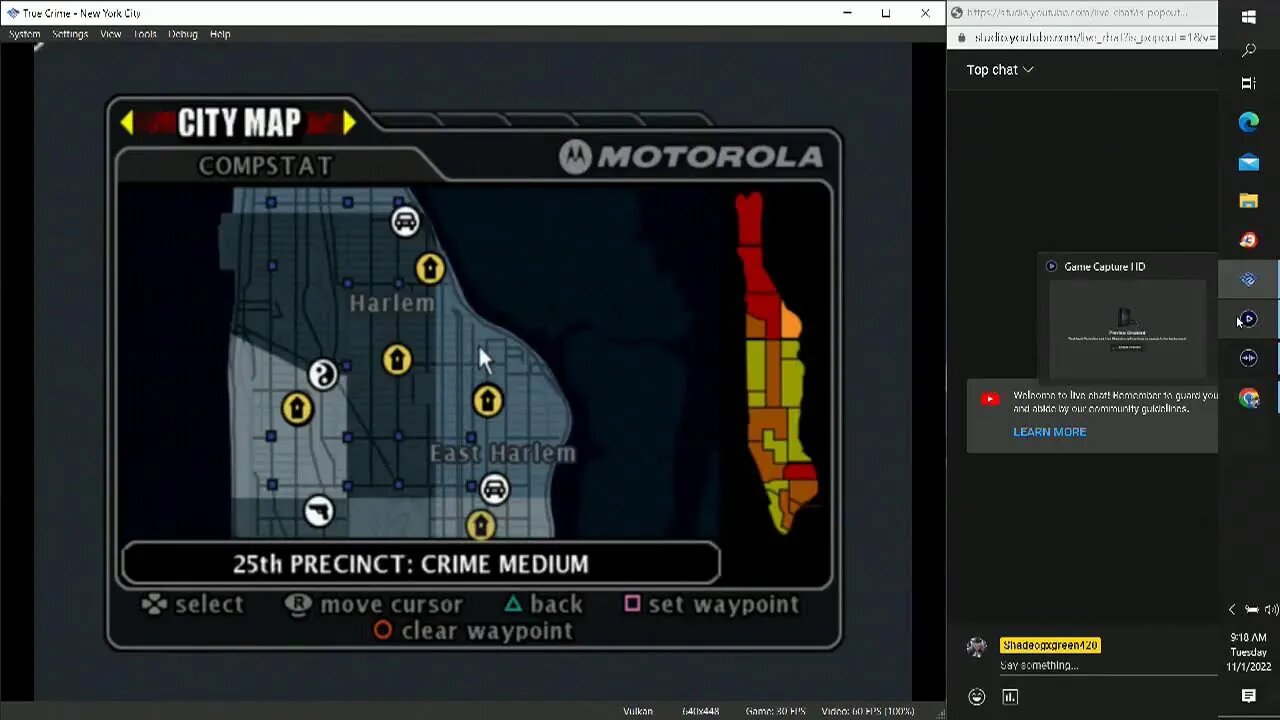This screenshot has height=720, width=1280.
Task: Click the triangle 'back' prompt
Action: click(543, 604)
